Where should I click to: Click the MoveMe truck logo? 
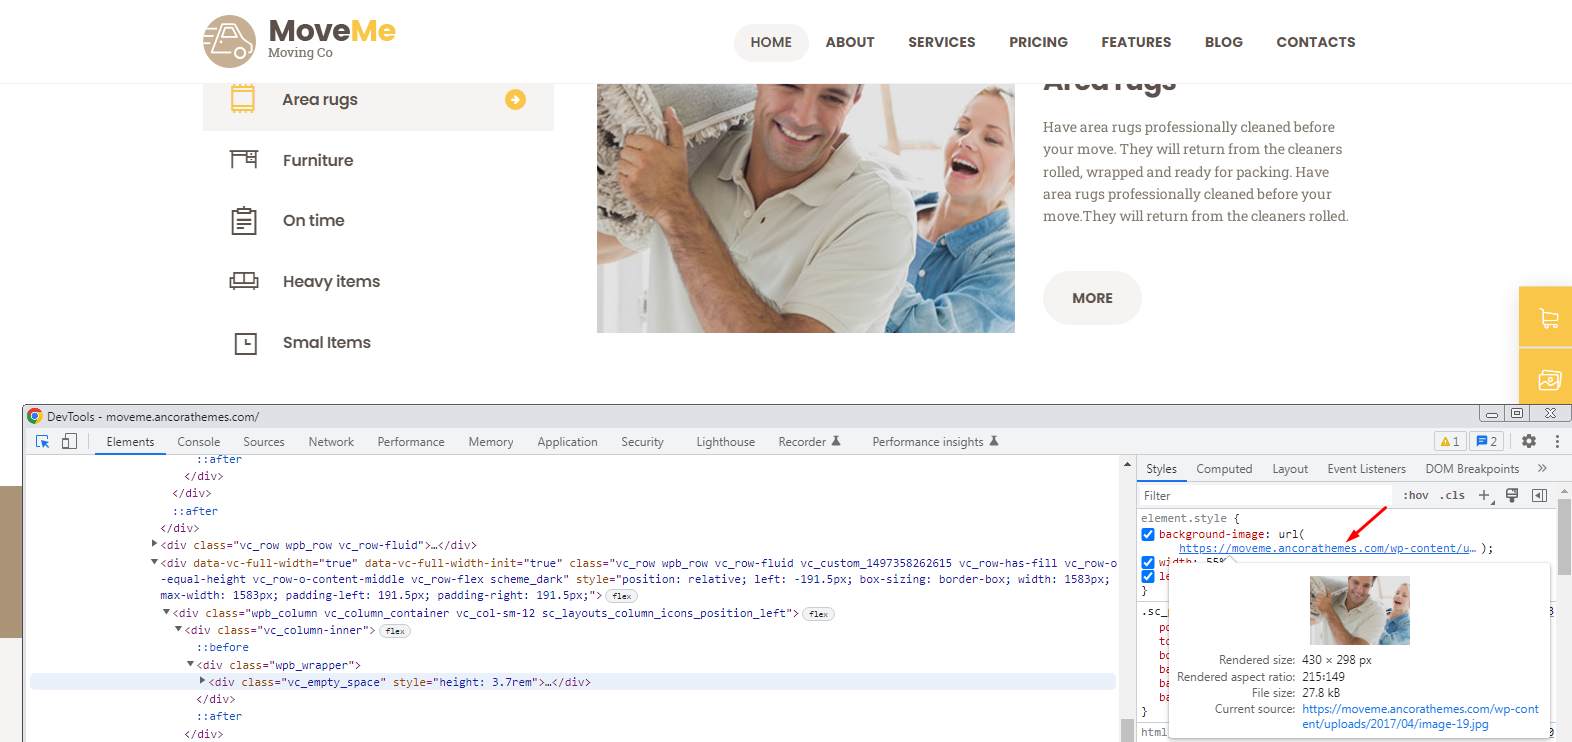coord(230,41)
